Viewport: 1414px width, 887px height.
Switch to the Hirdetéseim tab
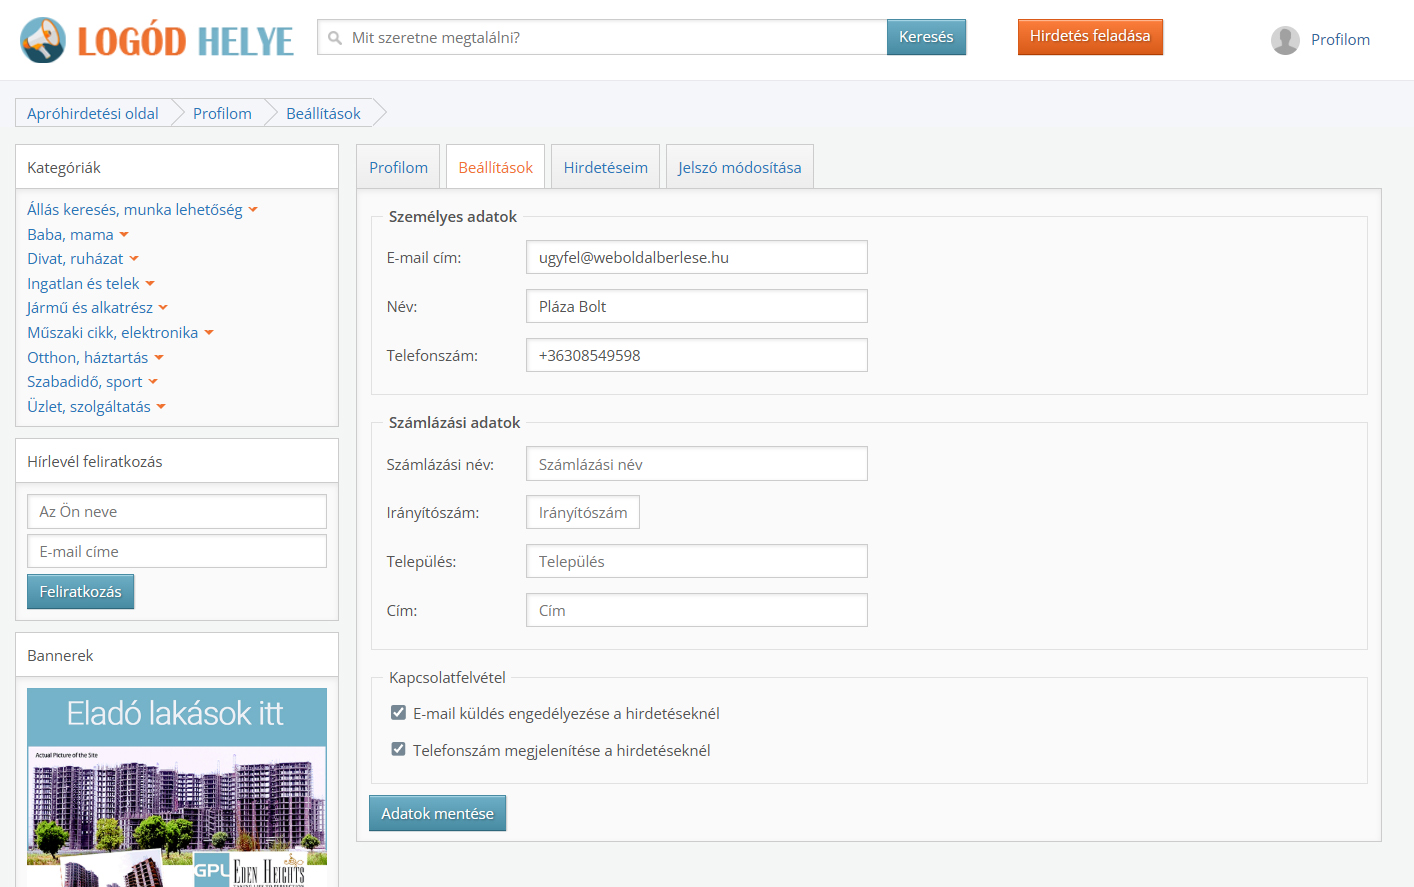(x=605, y=167)
